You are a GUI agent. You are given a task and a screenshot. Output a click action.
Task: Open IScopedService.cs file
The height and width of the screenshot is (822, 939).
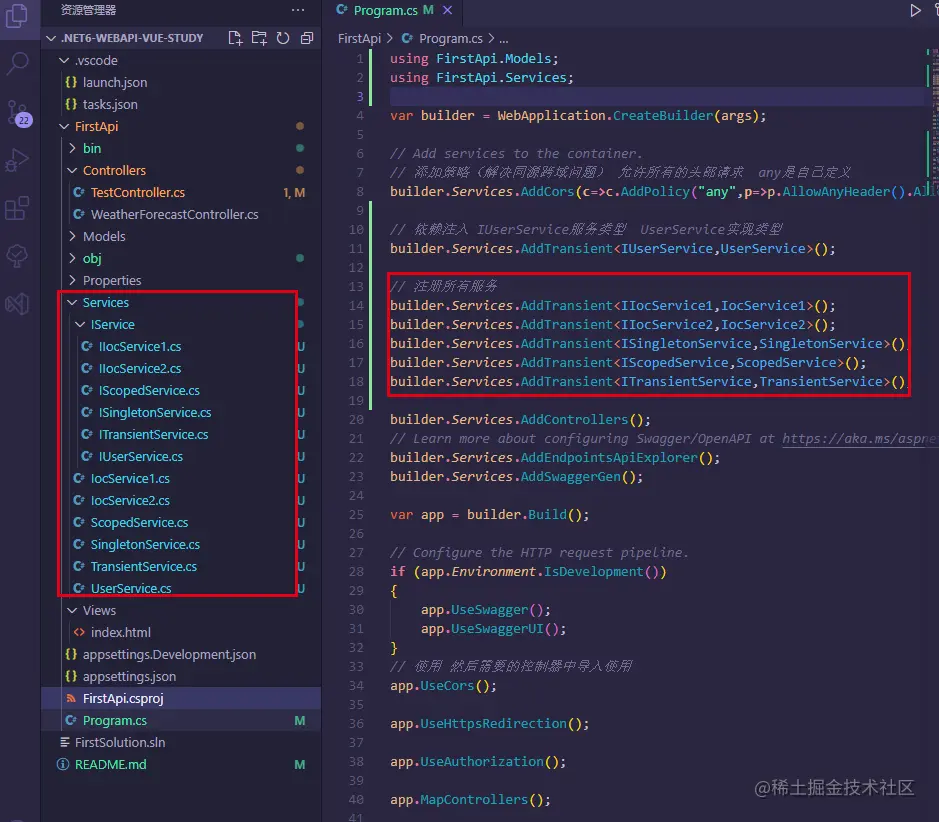(181, 390)
